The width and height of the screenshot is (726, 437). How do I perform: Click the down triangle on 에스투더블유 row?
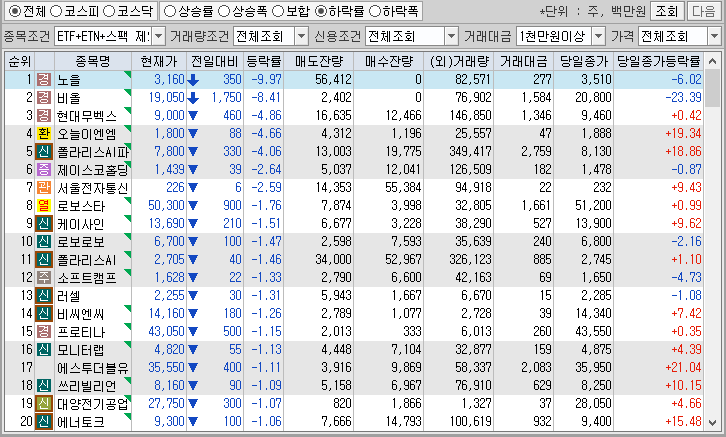pos(193,368)
